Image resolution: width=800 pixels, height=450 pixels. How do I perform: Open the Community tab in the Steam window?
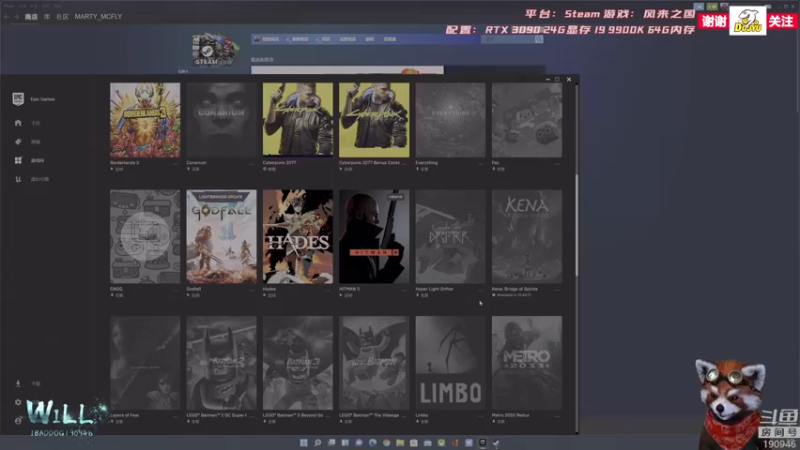coord(62,16)
